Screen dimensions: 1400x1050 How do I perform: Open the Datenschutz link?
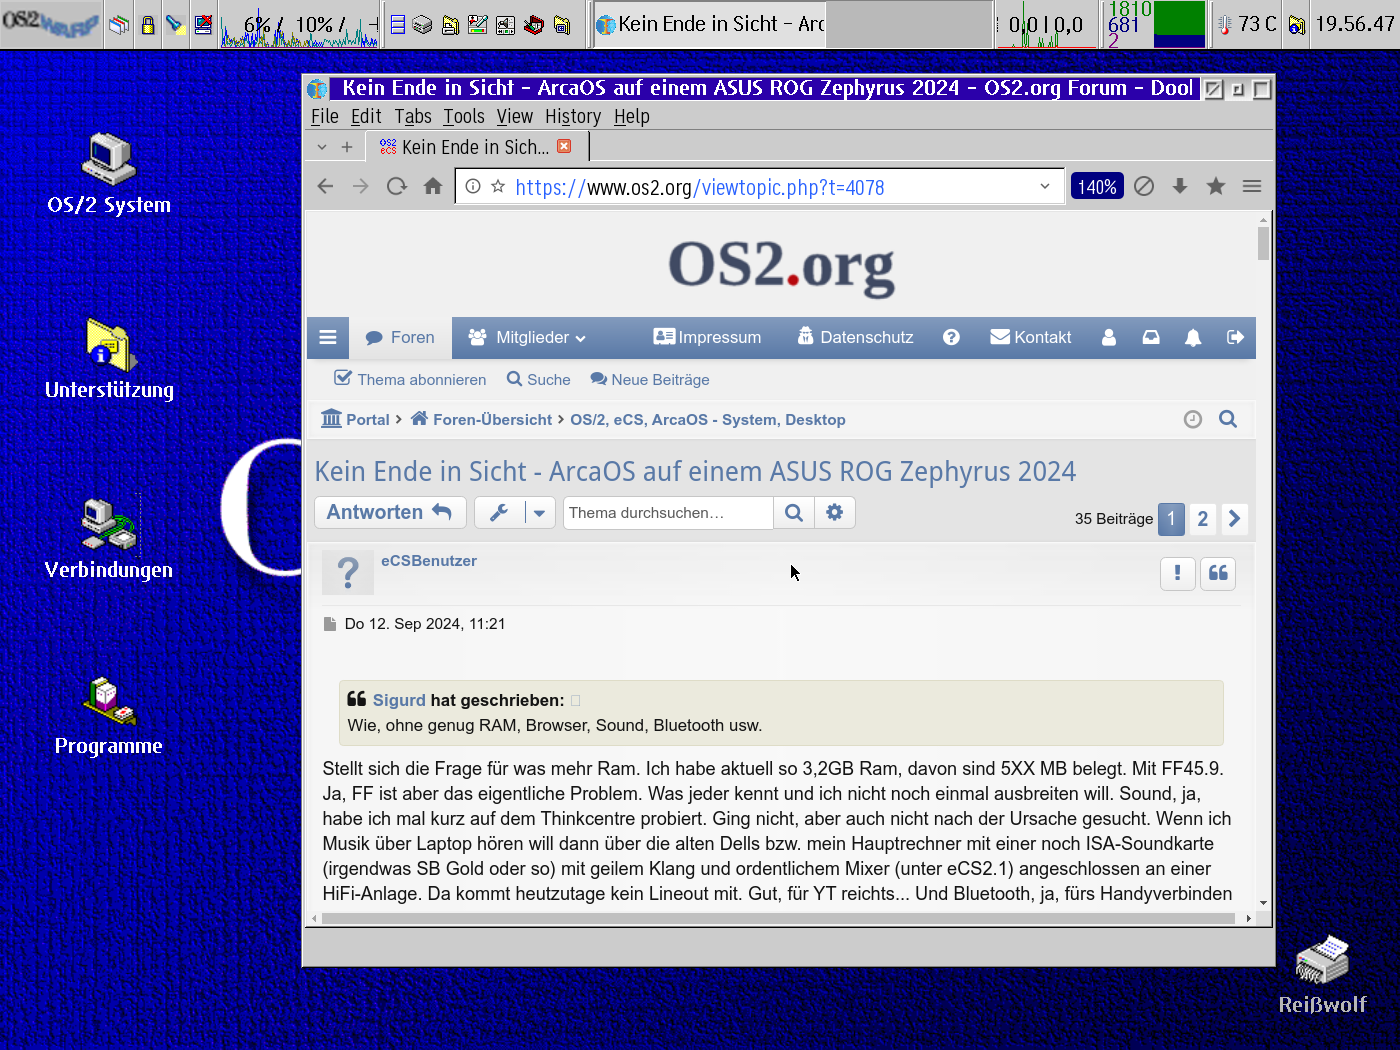[855, 338]
